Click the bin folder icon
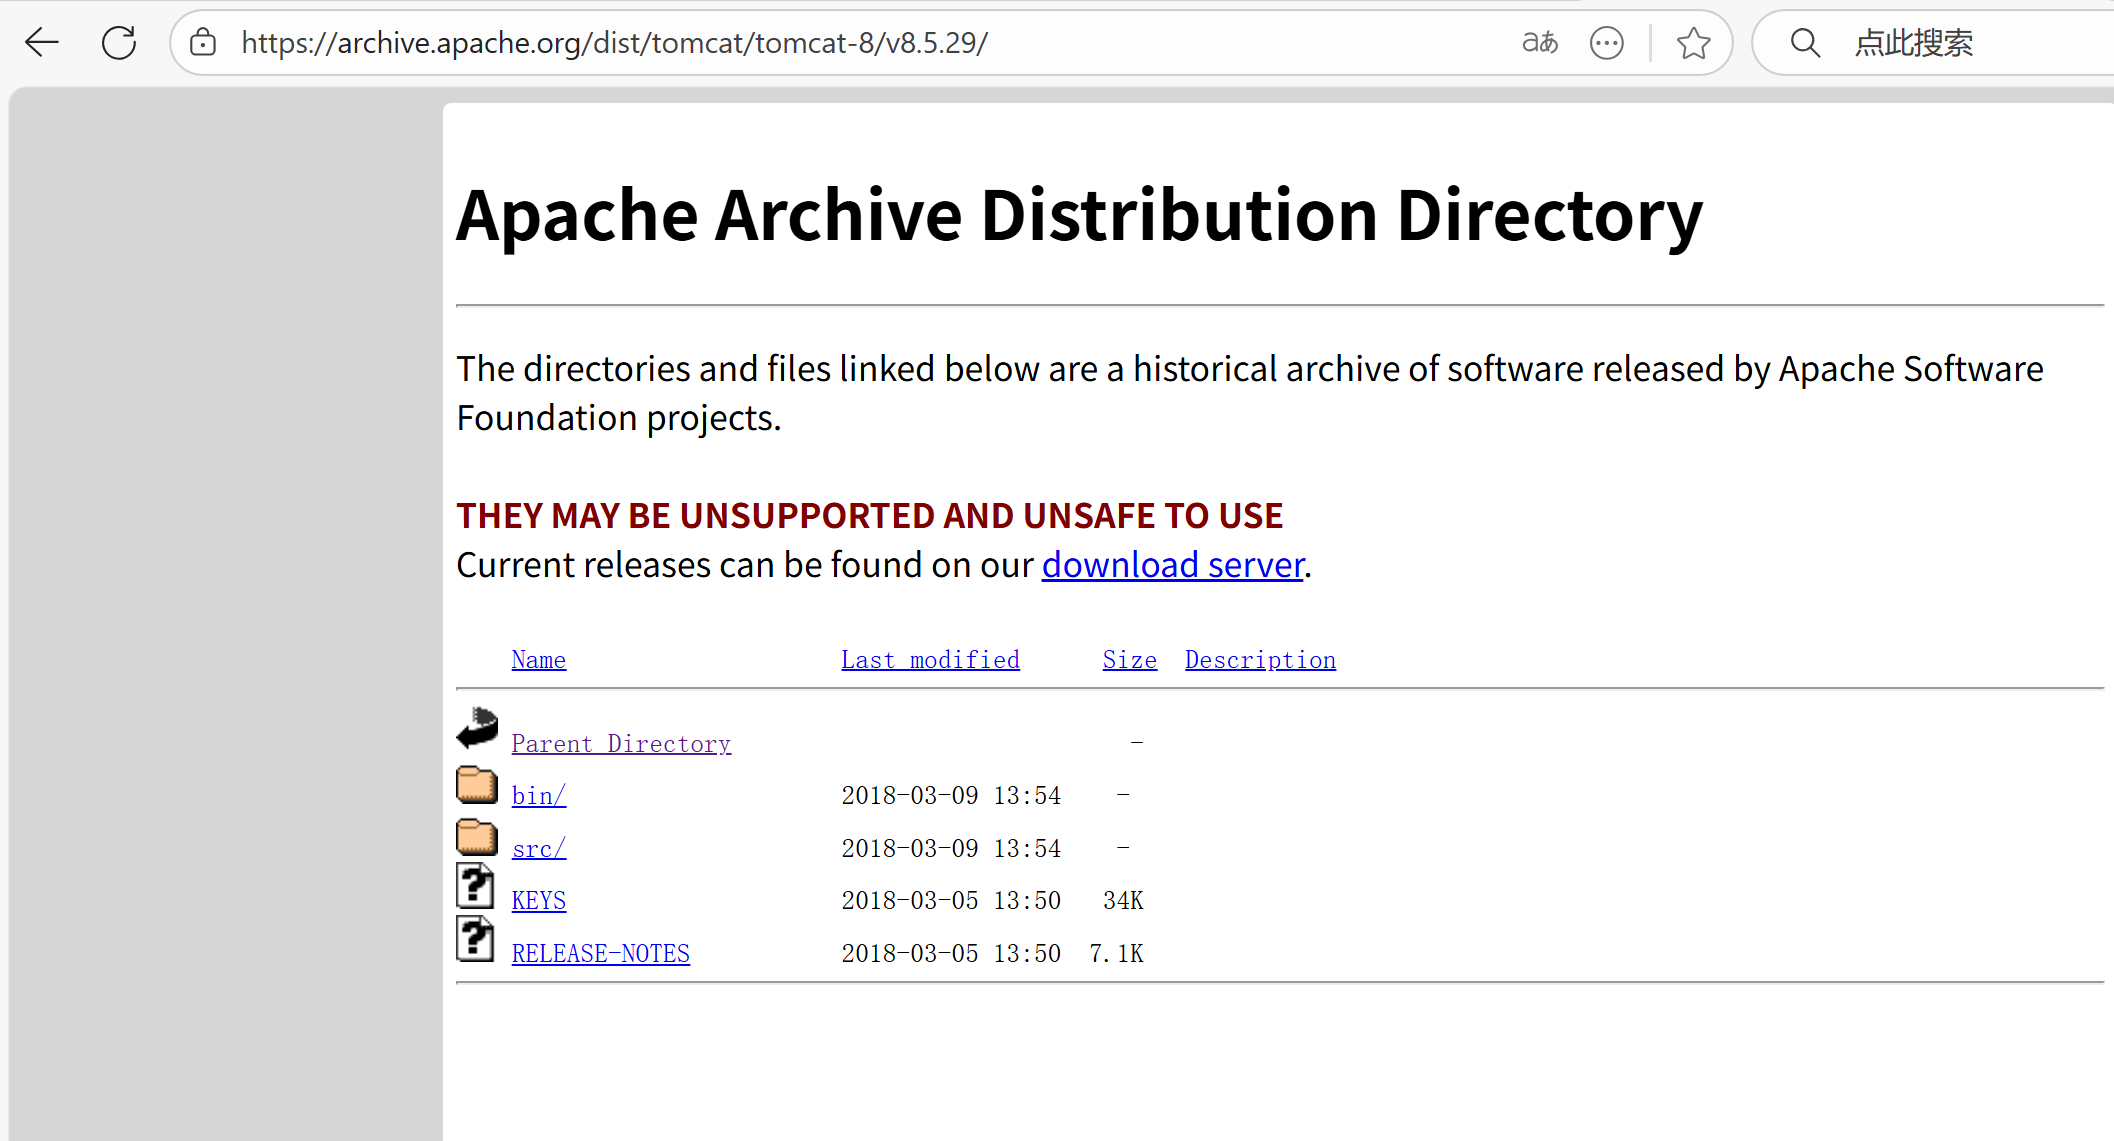 click(x=477, y=786)
